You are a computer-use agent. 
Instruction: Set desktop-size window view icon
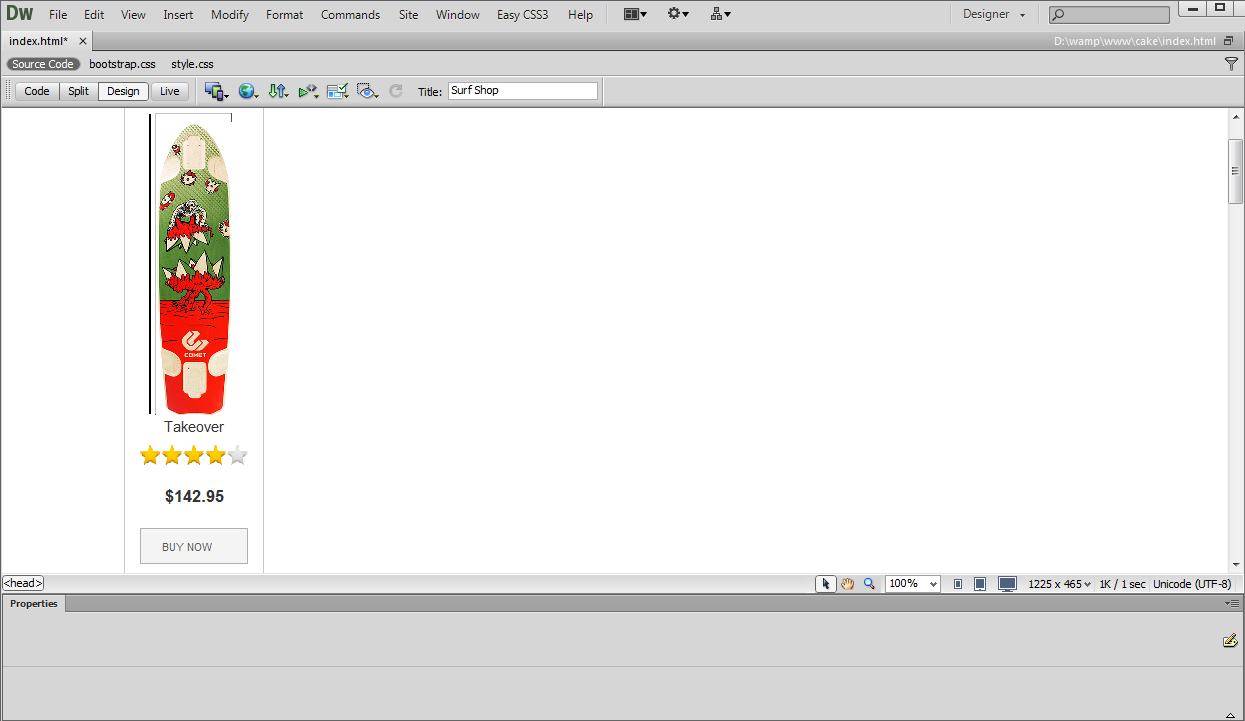point(1007,584)
